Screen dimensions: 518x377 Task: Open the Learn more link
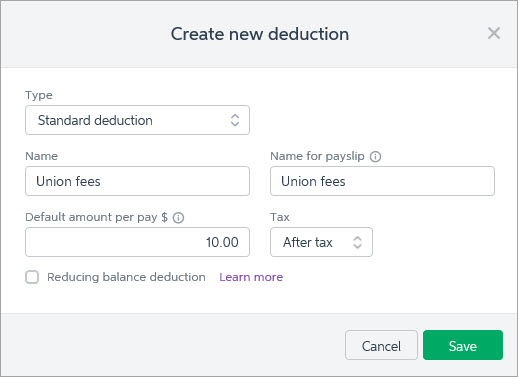[x=251, y=277]
